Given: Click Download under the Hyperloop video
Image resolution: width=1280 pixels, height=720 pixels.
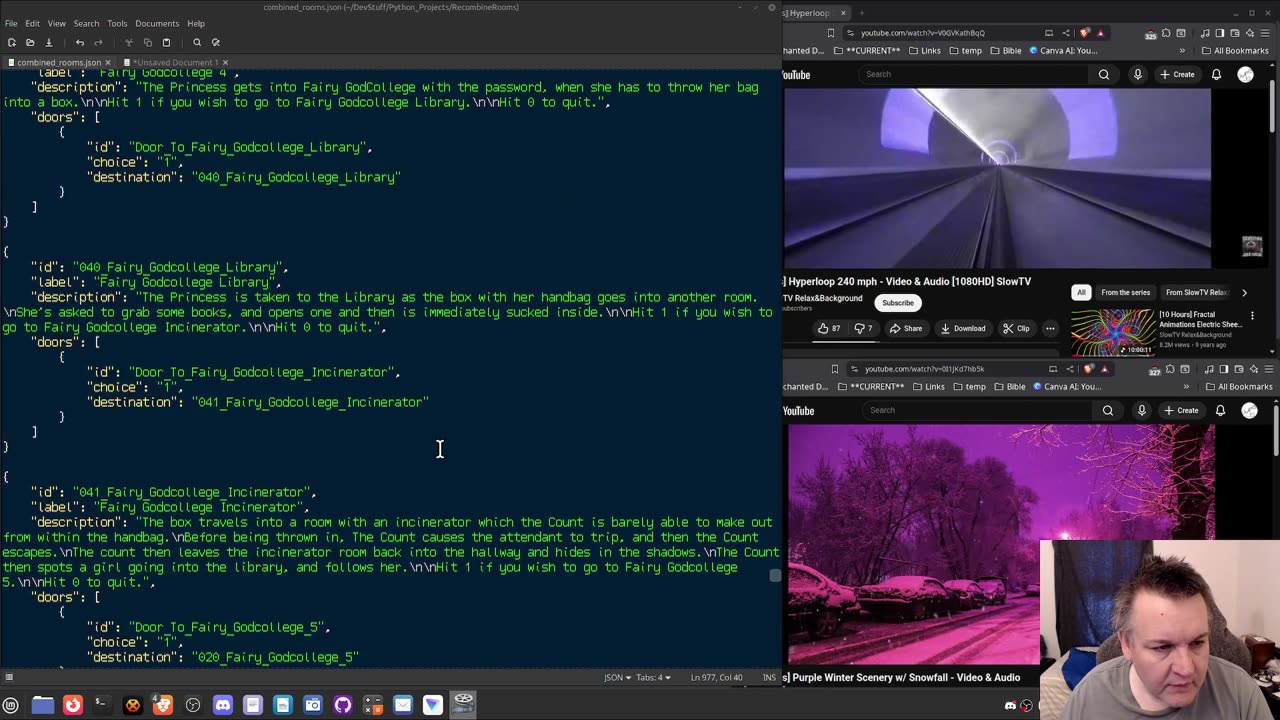Looking at the screenshot, I should tap(962, 328).
